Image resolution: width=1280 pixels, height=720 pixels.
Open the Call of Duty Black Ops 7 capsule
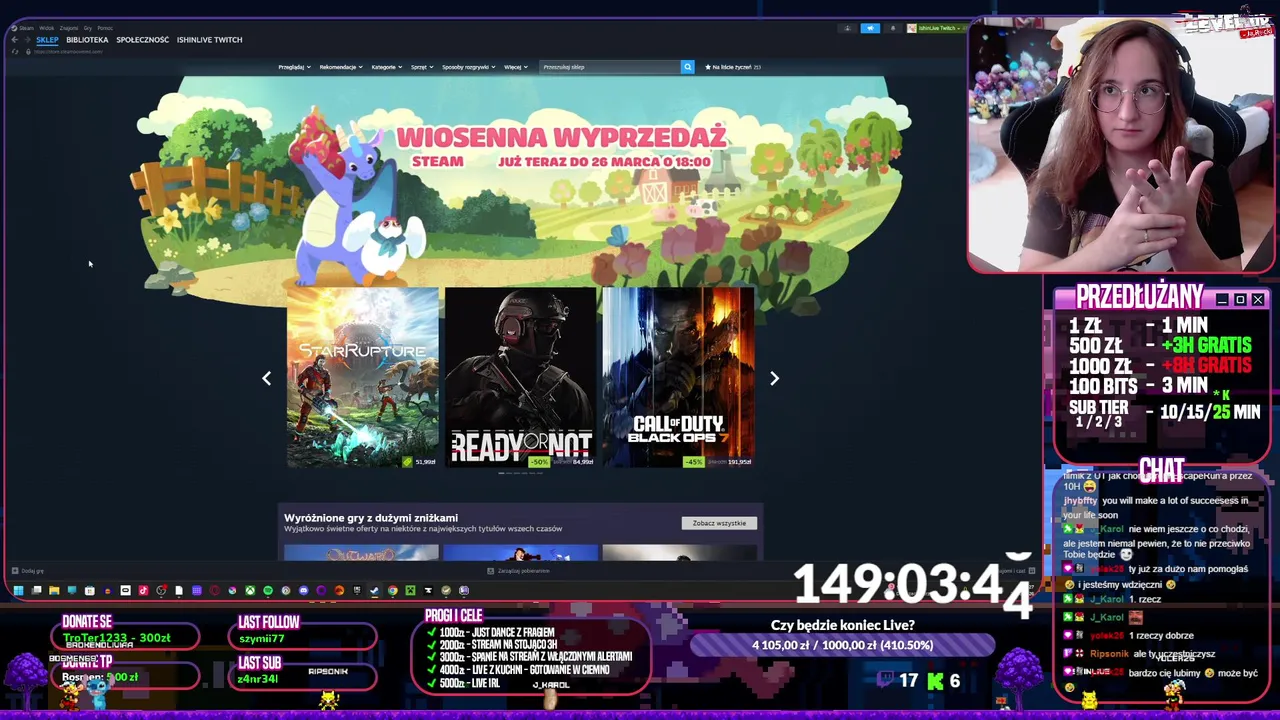tap(678, 378)
